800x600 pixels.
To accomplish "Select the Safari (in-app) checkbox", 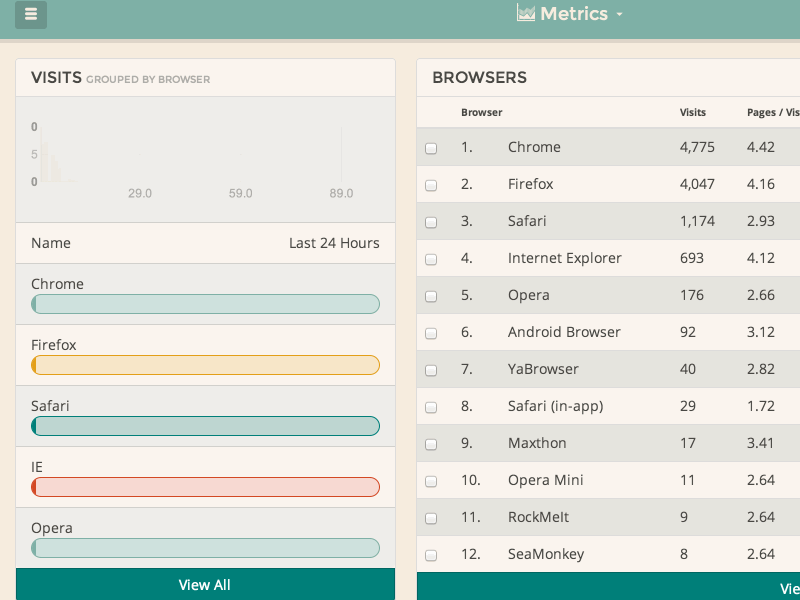I will (431, 407).
